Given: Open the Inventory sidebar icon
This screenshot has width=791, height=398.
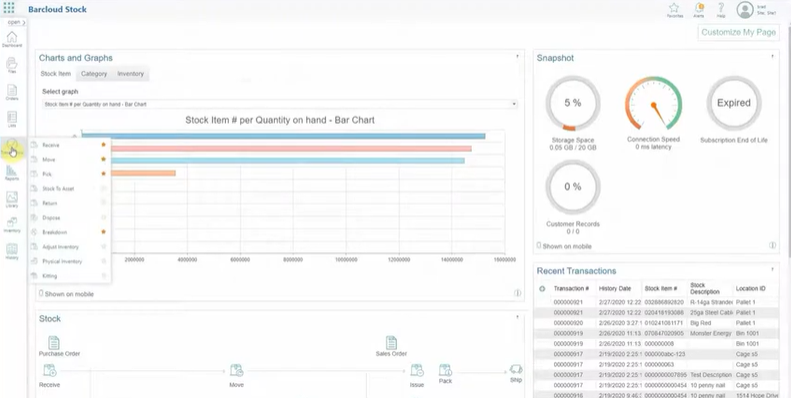Looking at the screenshot, I should pyautogui.click(x=12, y=225).
